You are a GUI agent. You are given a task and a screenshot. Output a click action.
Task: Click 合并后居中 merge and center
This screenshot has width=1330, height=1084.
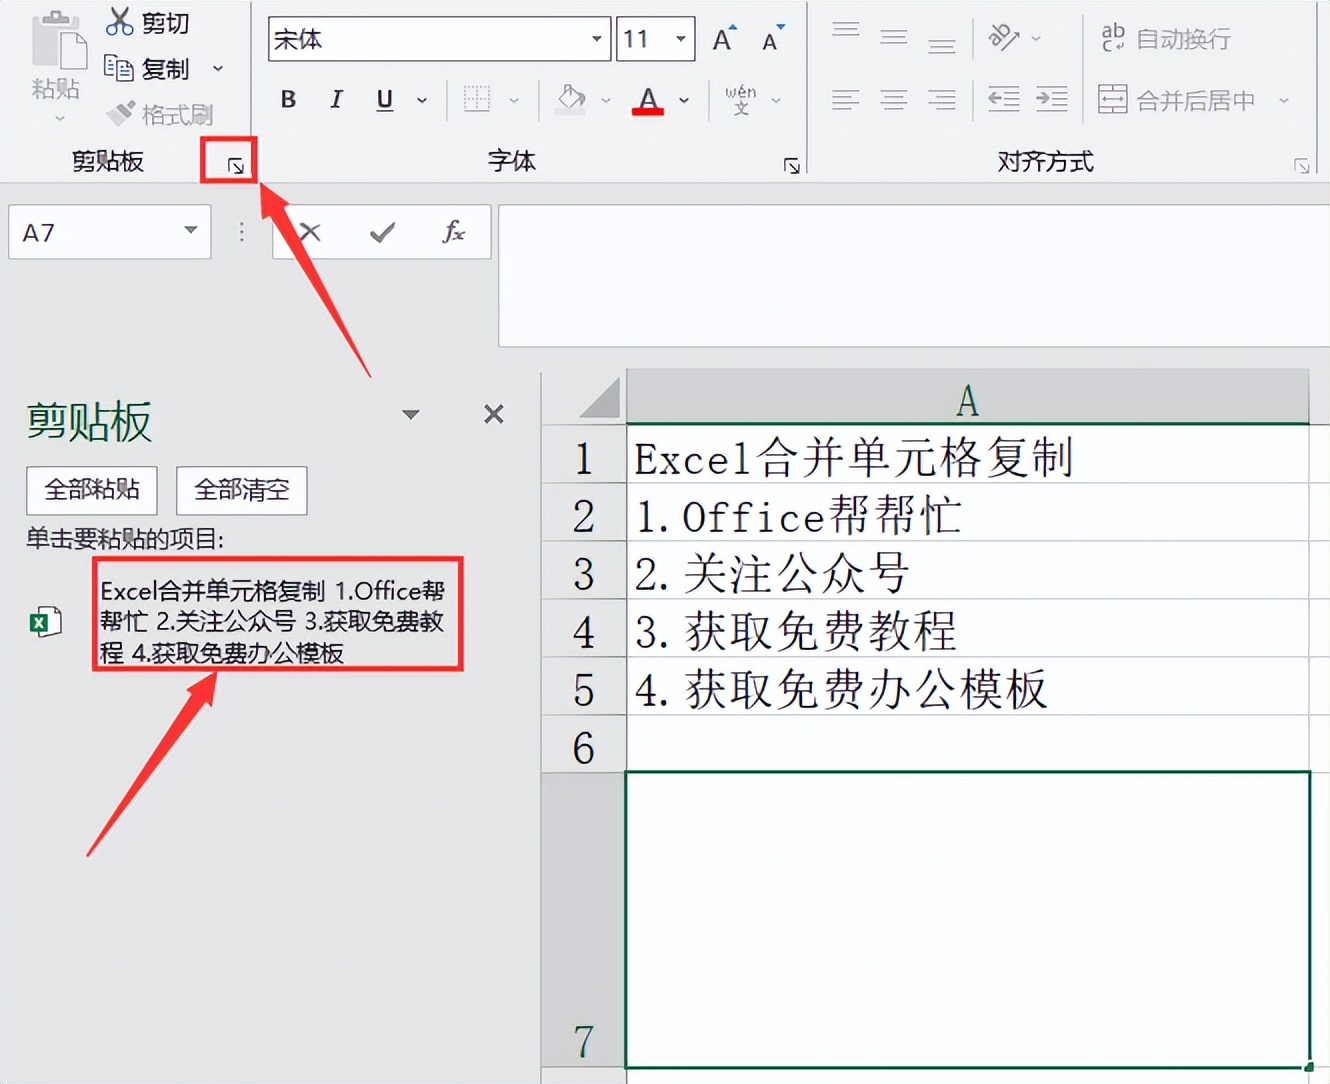1176,100
